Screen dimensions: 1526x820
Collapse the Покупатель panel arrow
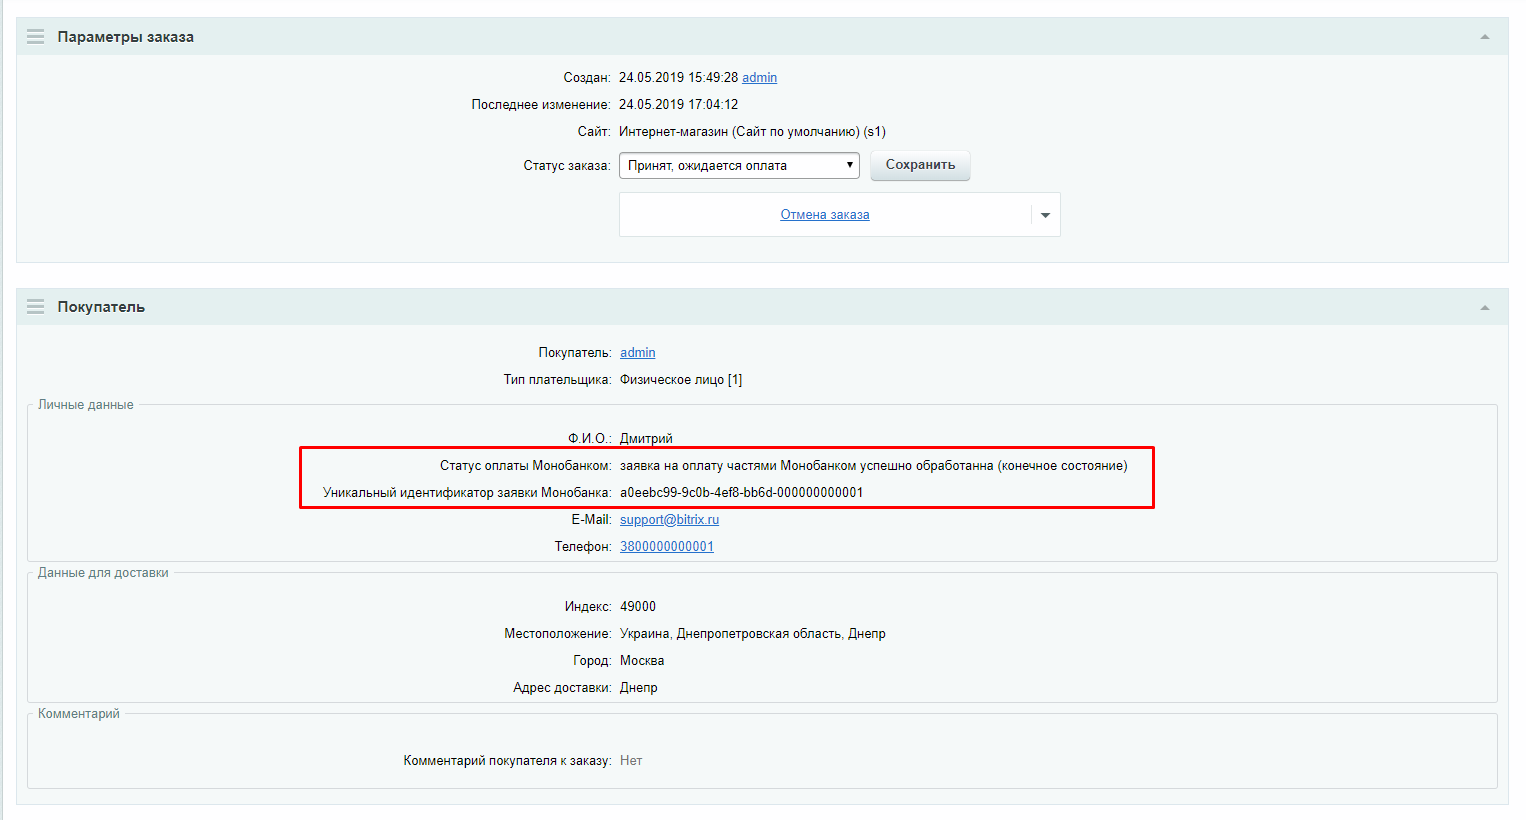[x=1485, y=307]
